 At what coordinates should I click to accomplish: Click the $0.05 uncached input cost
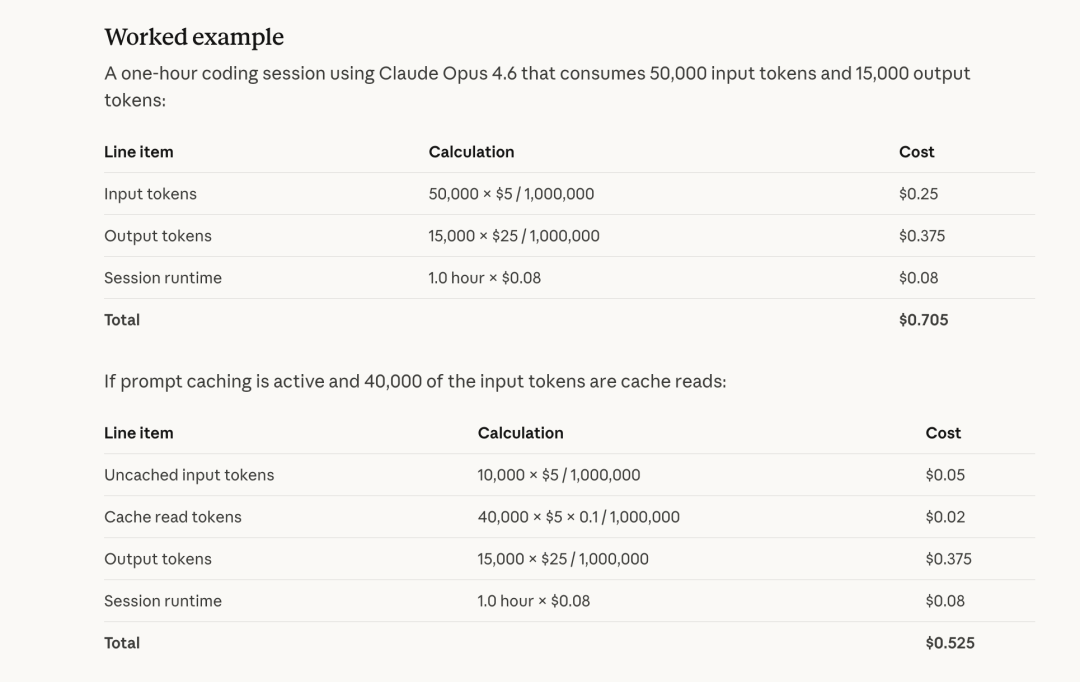945,475
